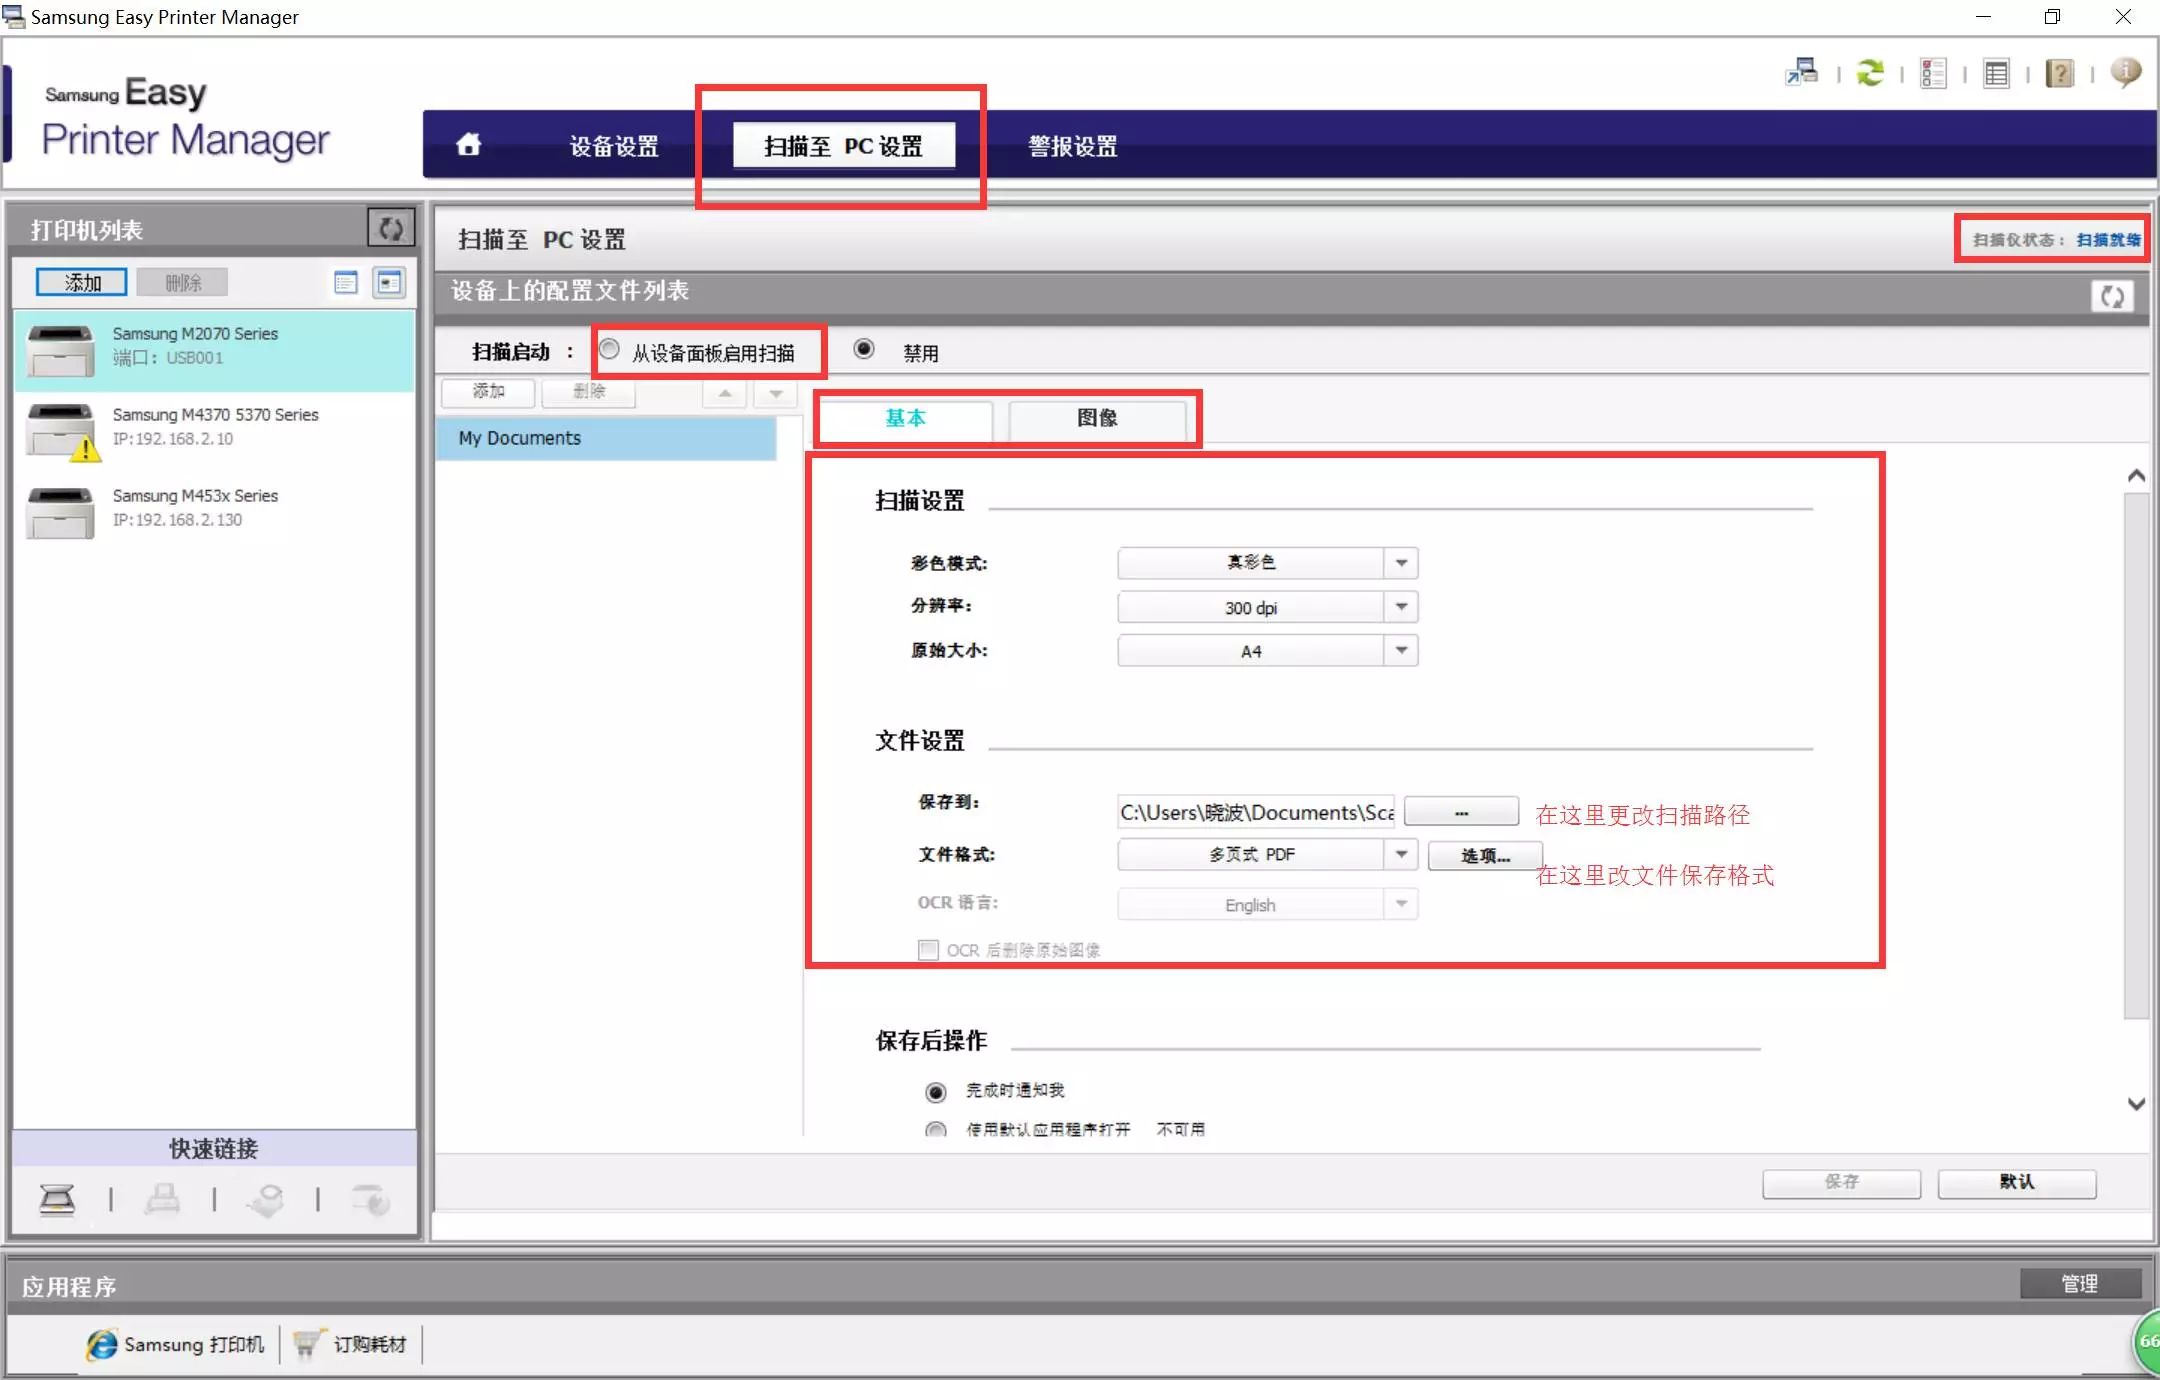Select the 禁用 radio button
2160x1380 pixels.
[864, 349]
